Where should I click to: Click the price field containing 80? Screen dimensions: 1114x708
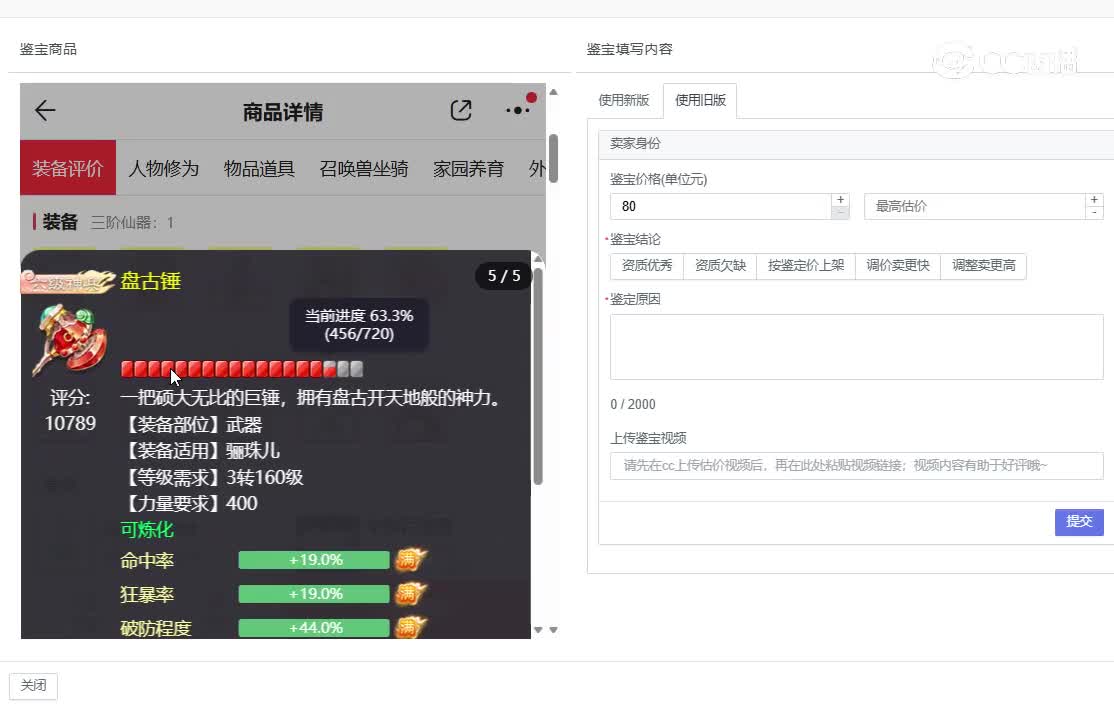pyautogui.click(x=720, y=206)
